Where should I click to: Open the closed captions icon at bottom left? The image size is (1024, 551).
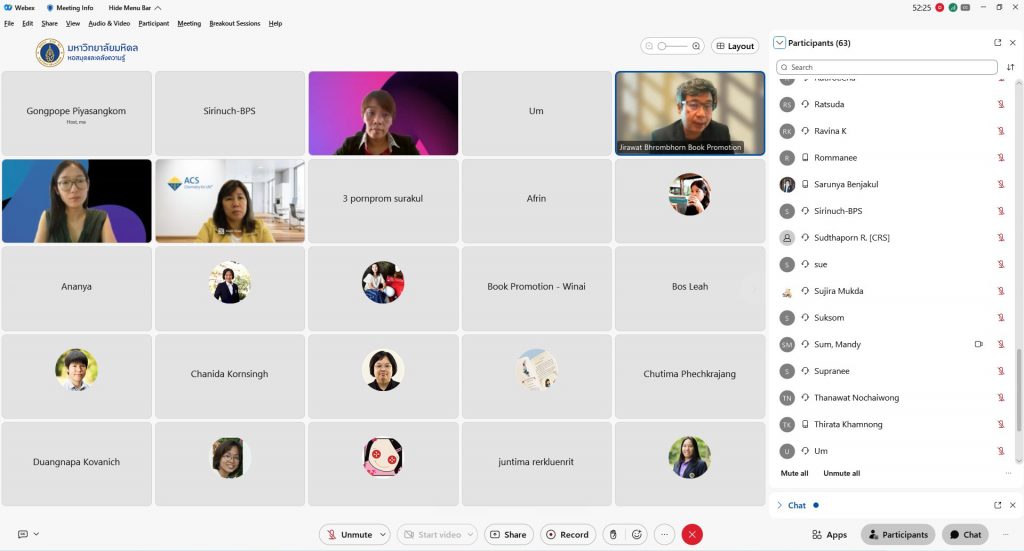[x=23, y=534]
